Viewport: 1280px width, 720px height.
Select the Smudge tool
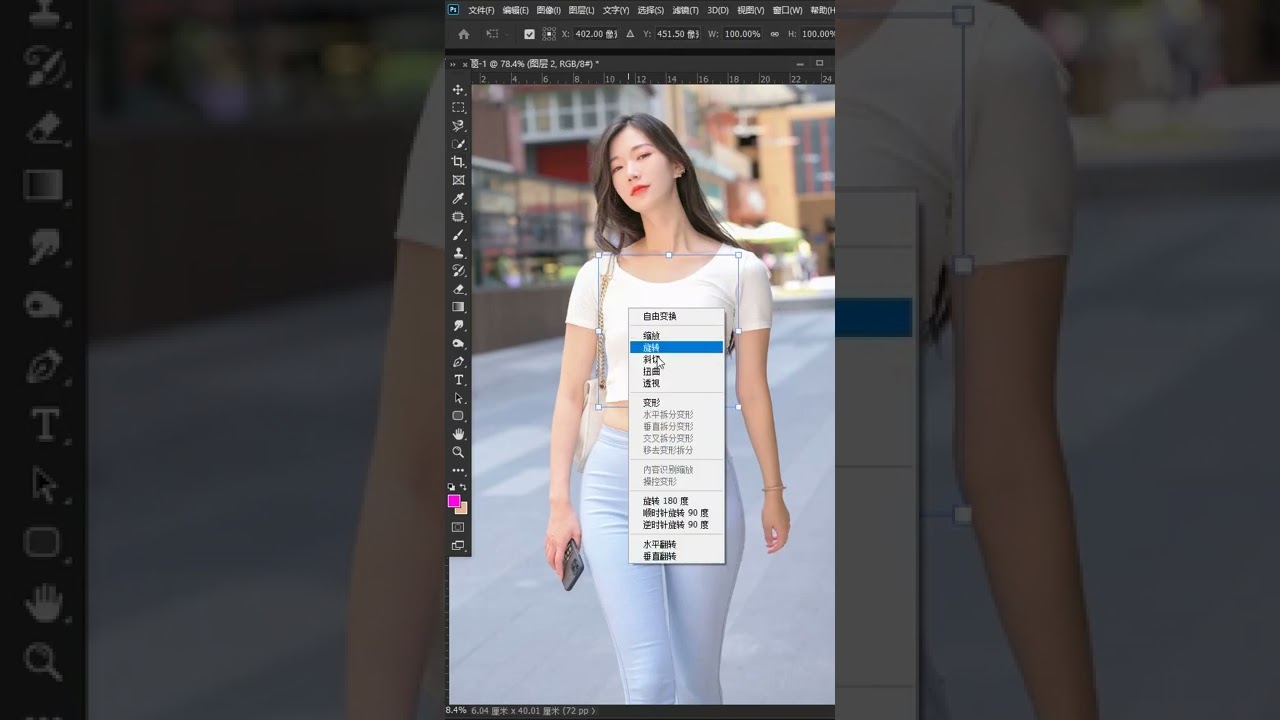coord(458,325)
